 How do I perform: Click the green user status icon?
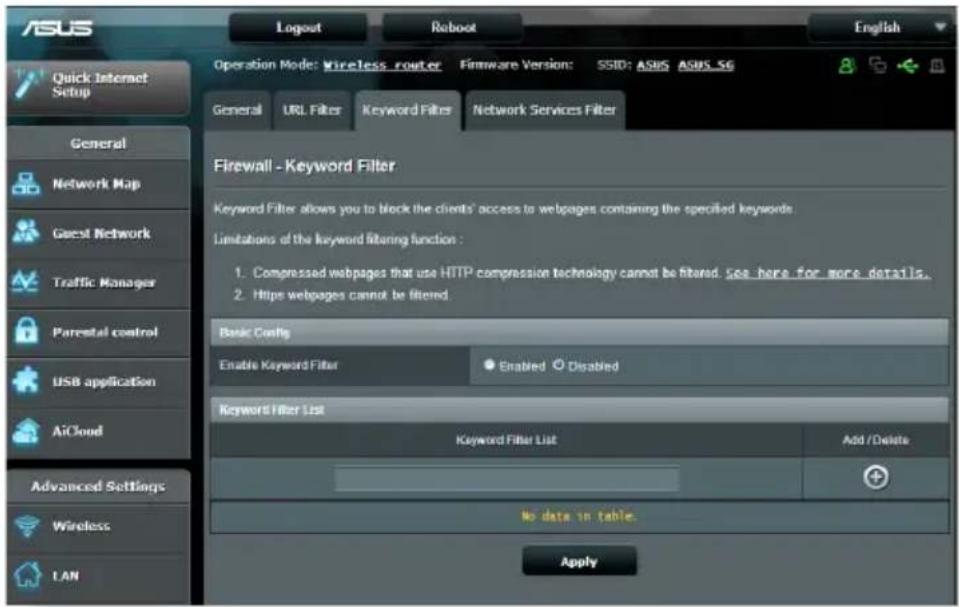pos(846,65)
